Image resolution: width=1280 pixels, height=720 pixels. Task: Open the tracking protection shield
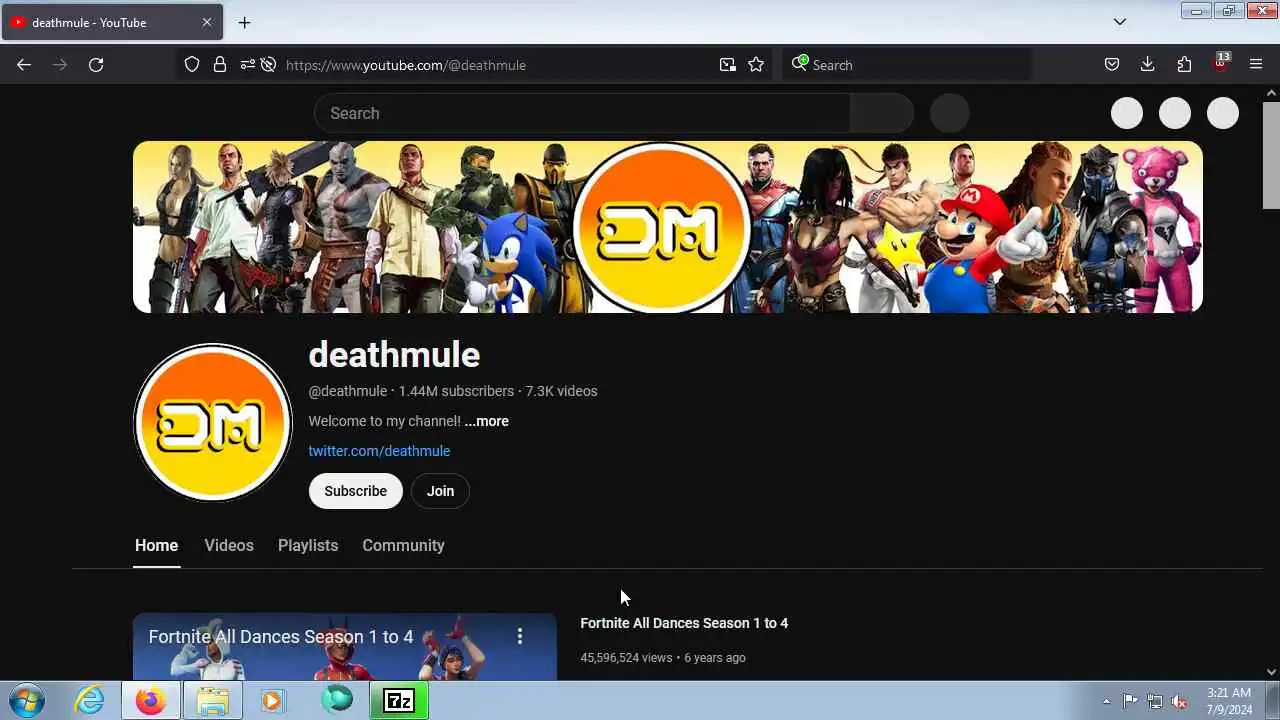192,65
